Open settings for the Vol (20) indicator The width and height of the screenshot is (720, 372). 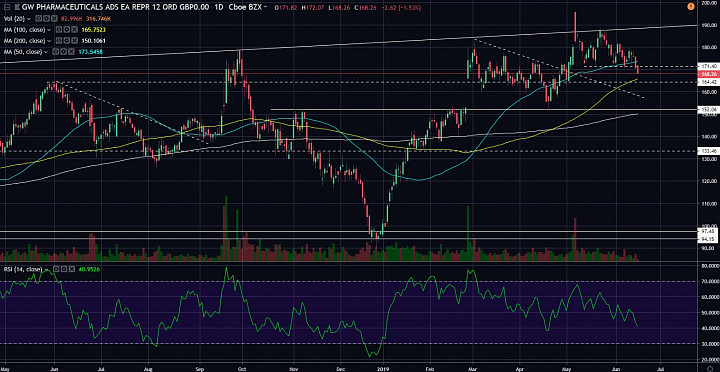[46, 18]
